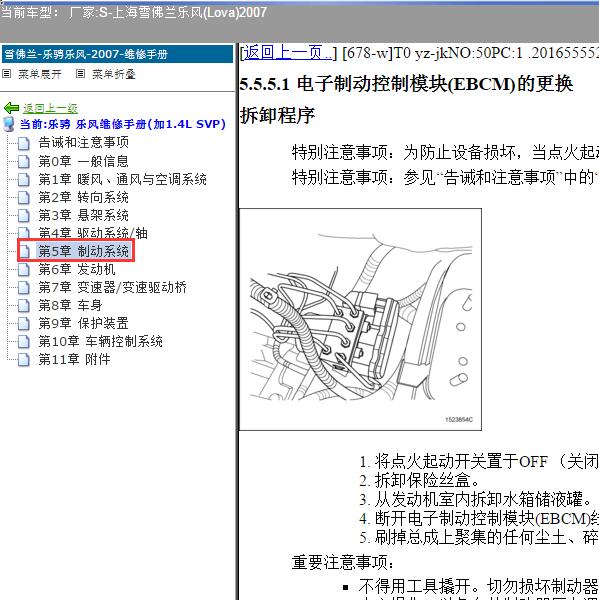Click the 重要注意事项 text

[343, 562]
